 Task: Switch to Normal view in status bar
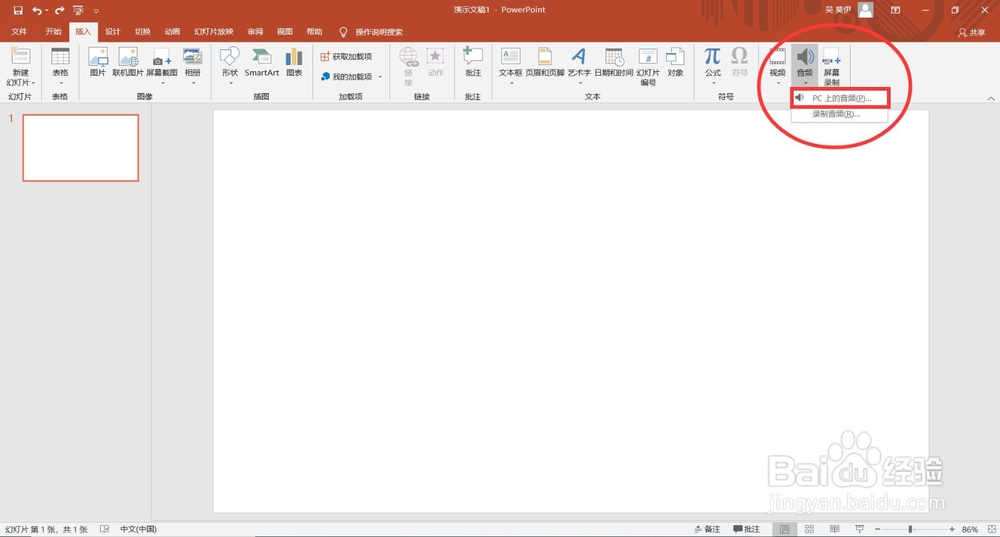(x=784, y=529)
